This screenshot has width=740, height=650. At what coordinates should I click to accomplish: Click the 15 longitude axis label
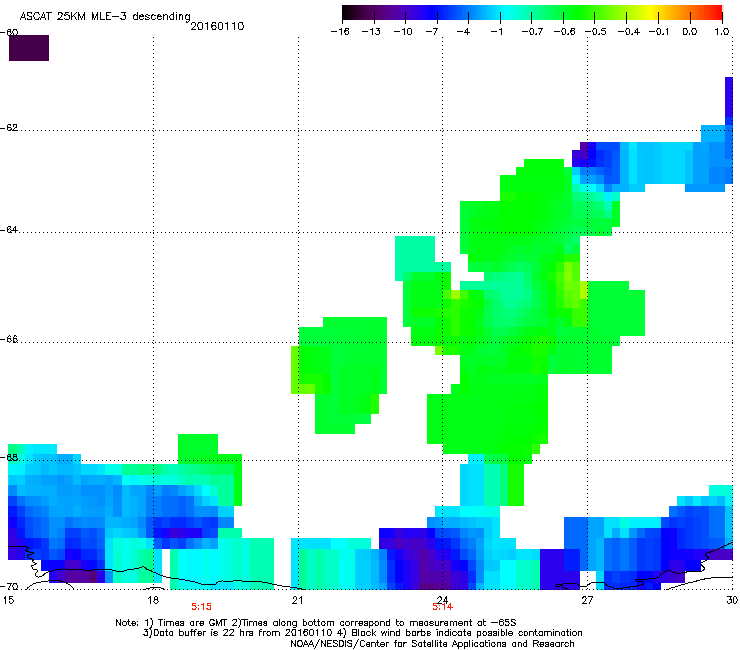click(x=8, y=600)
